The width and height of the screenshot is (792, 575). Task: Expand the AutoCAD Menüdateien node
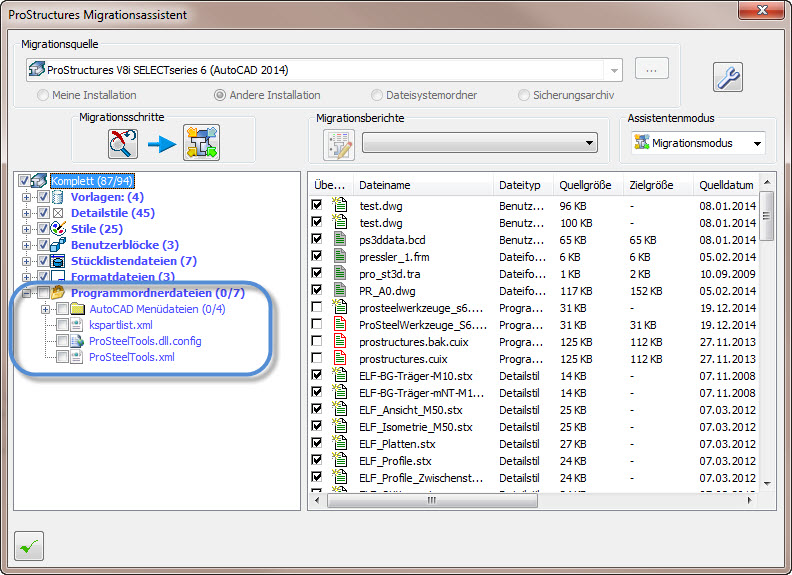pos(45,309)
